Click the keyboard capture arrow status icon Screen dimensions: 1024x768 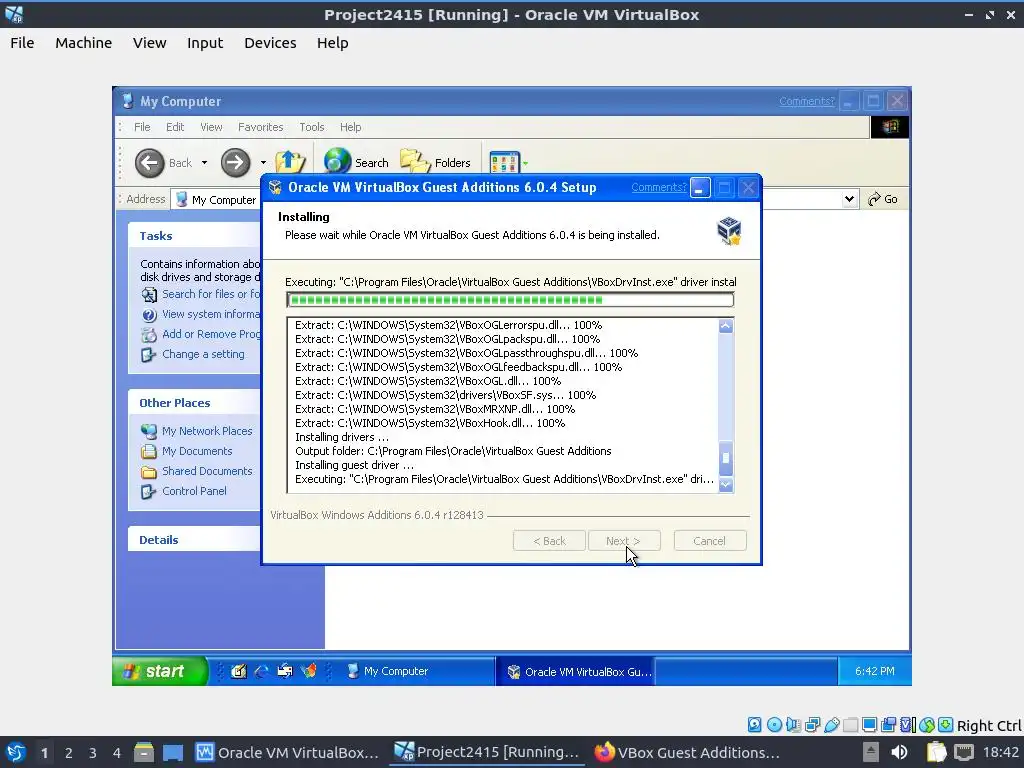[x=946, y=724]
